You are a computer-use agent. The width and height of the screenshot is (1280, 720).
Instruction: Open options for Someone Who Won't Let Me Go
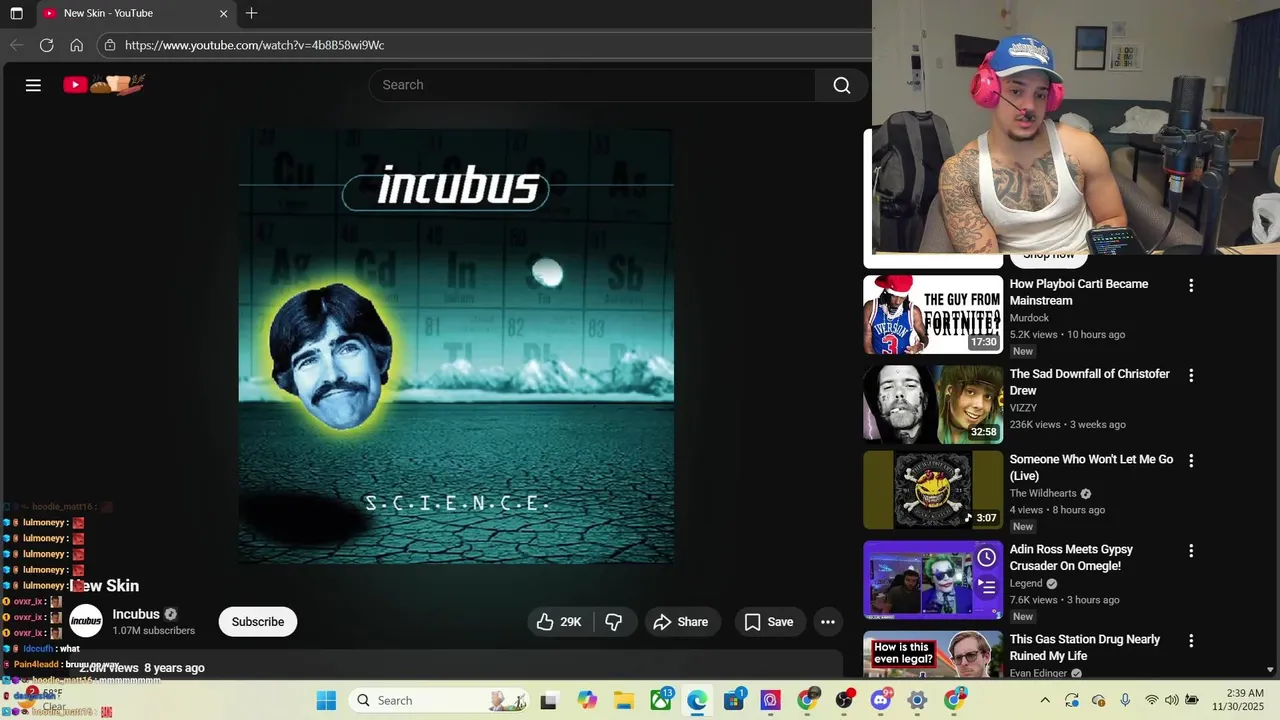(x=1191, y=461)
